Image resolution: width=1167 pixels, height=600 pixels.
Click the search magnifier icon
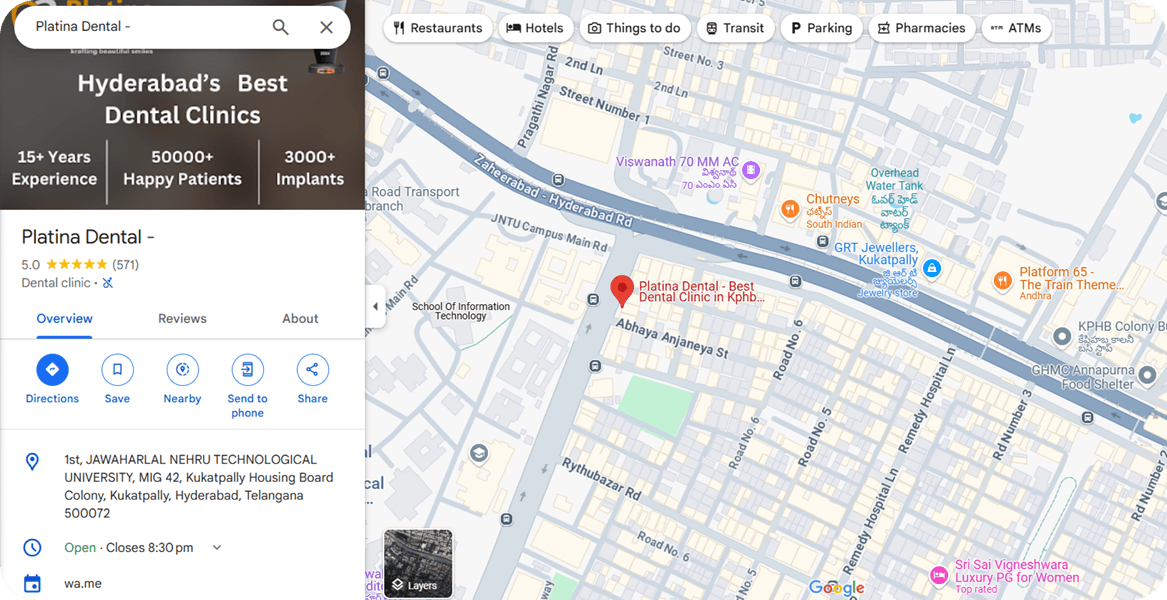tap(281, 27)
